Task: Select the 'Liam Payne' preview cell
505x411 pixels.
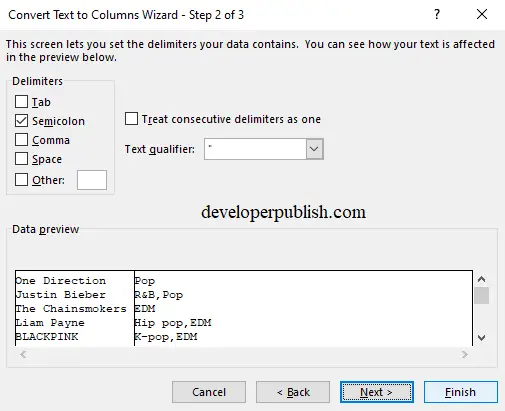Action: 50,323
